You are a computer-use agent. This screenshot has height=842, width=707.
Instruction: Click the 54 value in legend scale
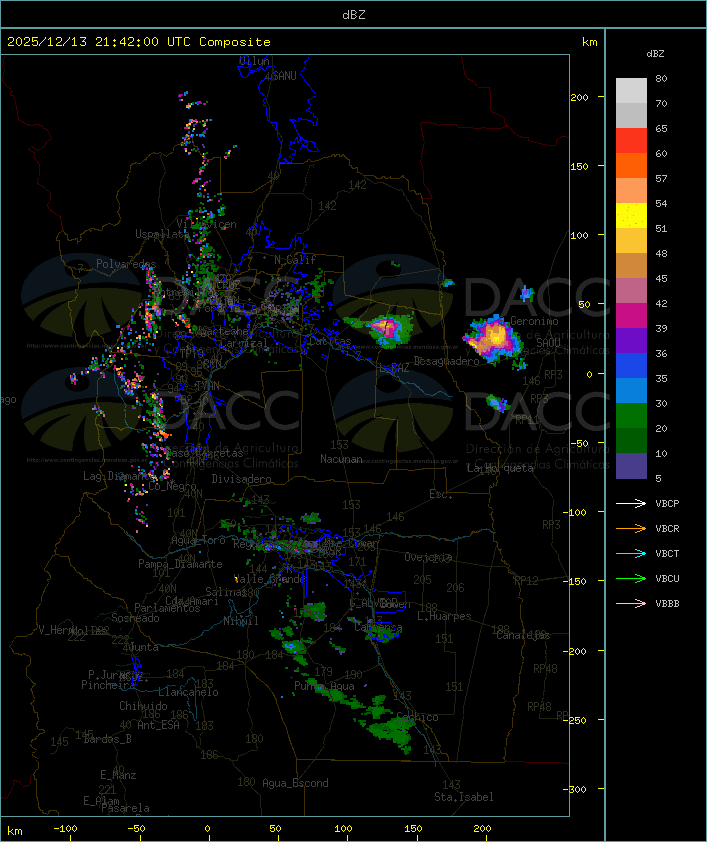[661, 204]
